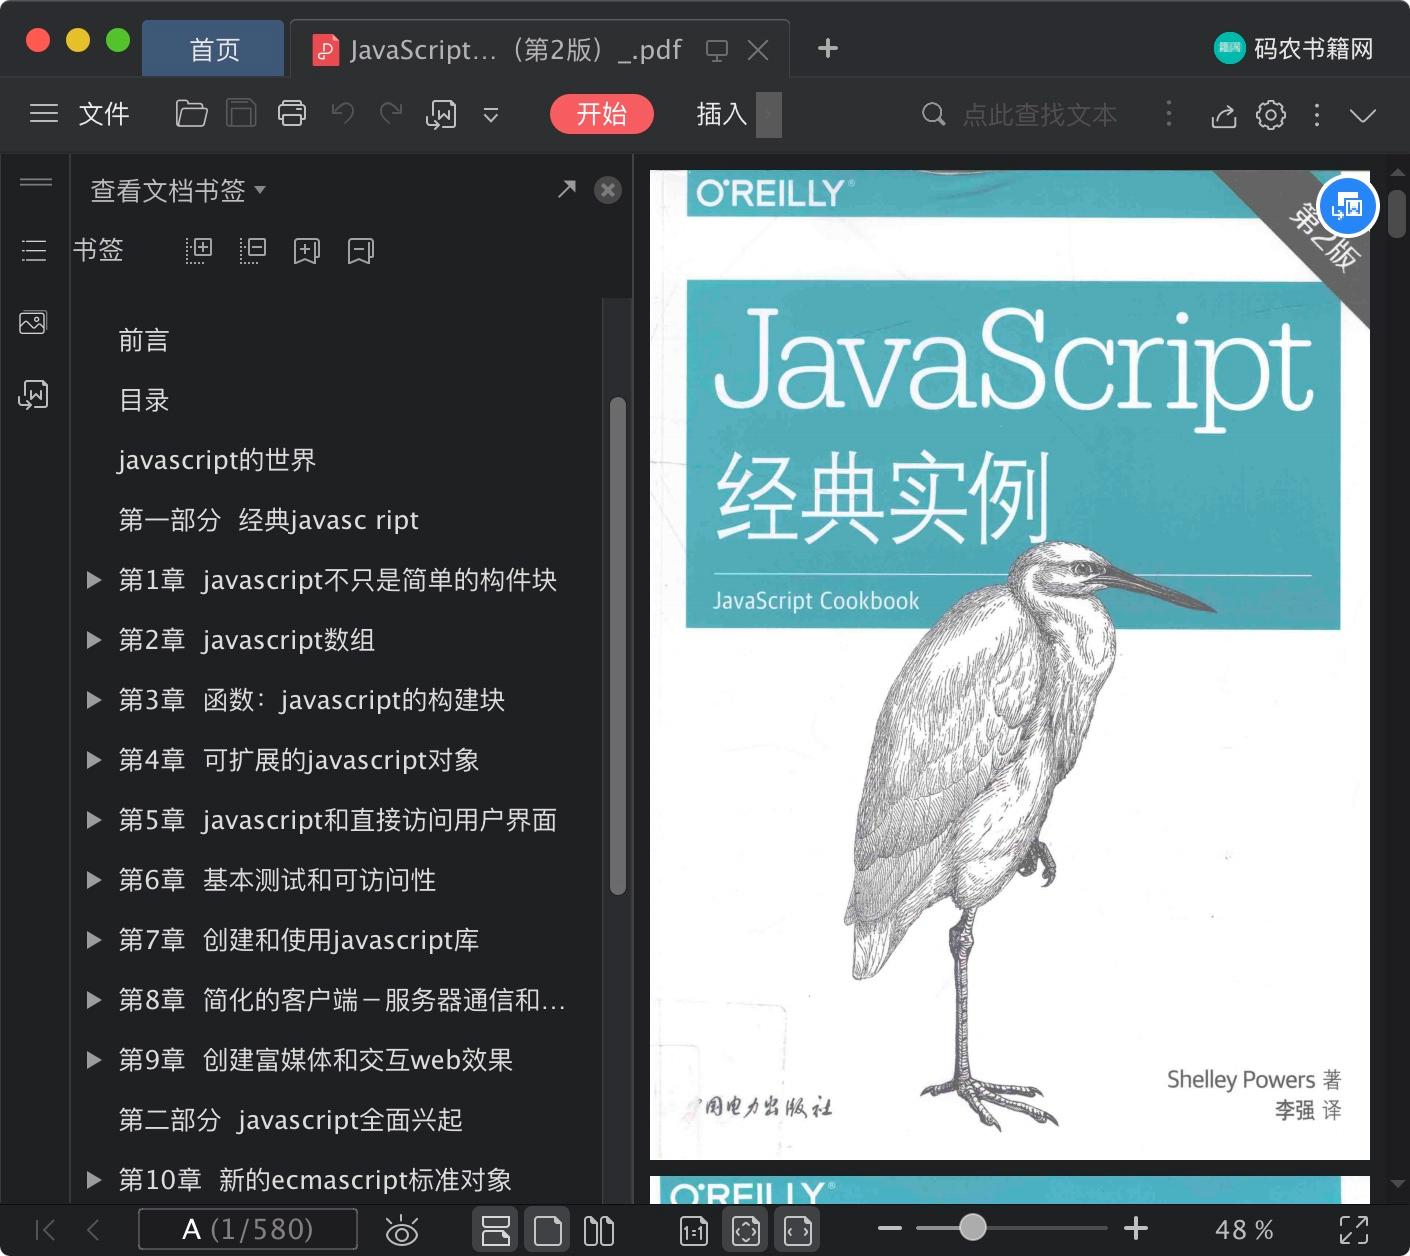Open the vertical three-dots more menu

(x=1317, y=115)
